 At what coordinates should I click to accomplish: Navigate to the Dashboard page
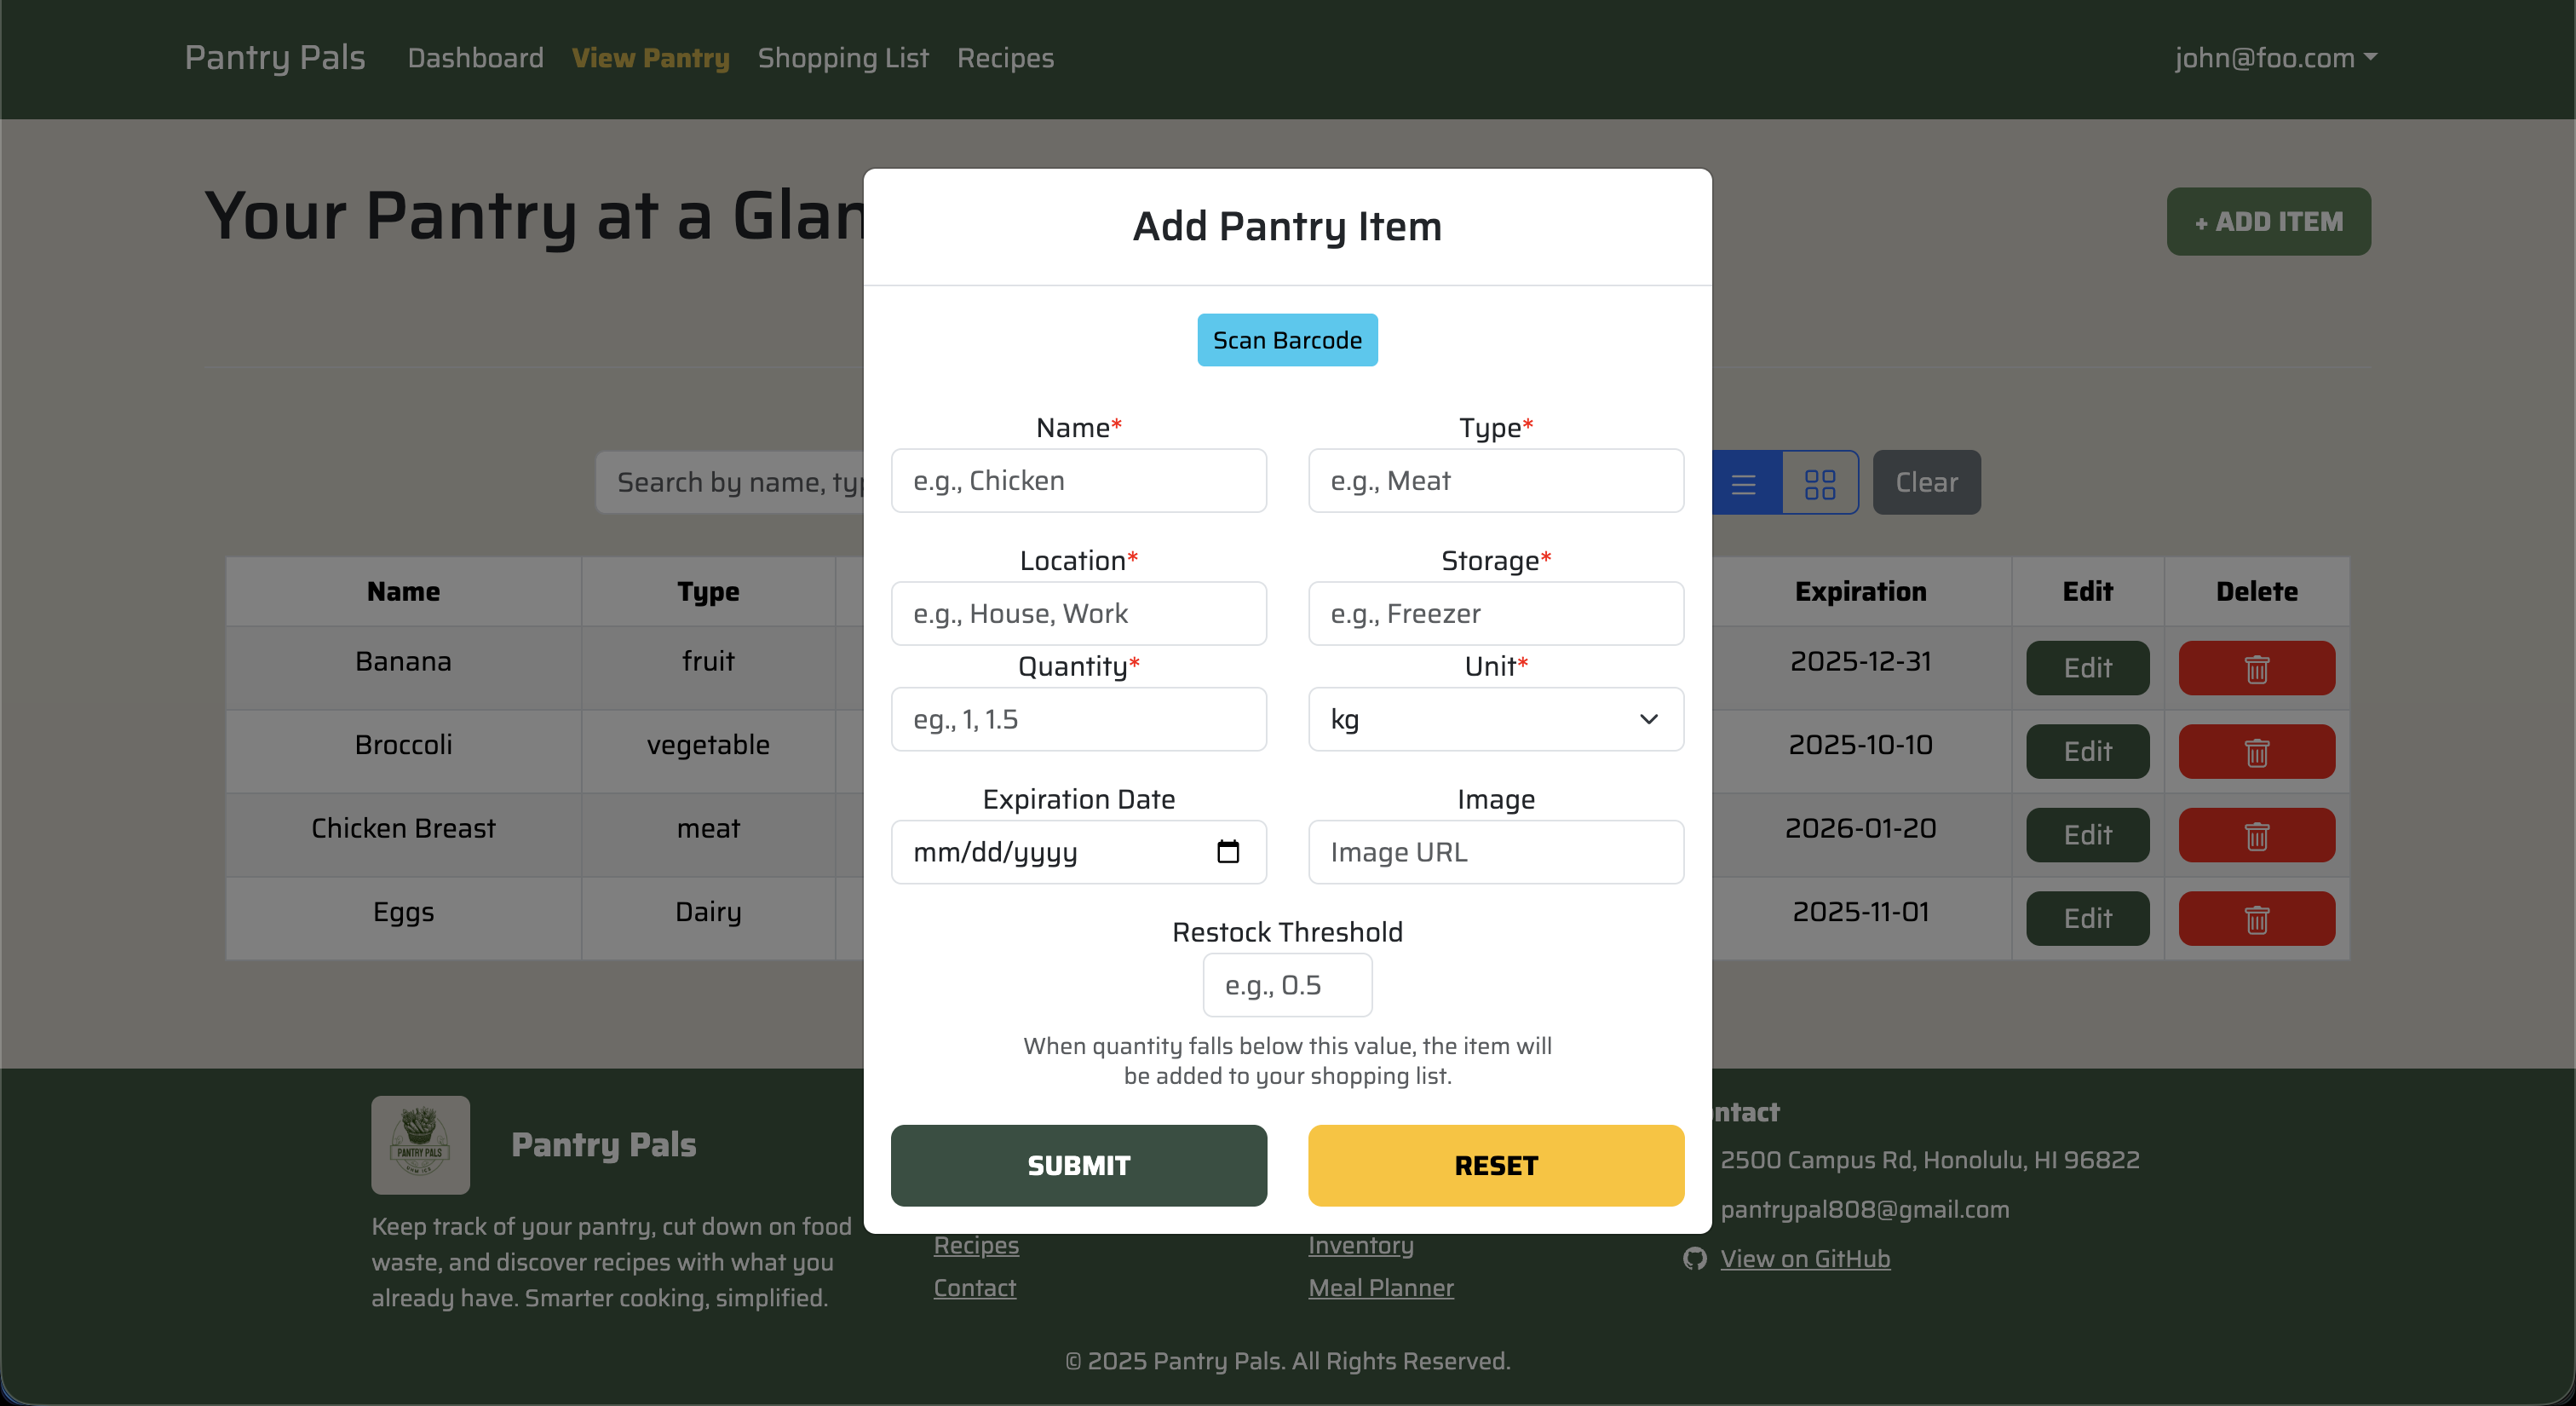point(475,58)
